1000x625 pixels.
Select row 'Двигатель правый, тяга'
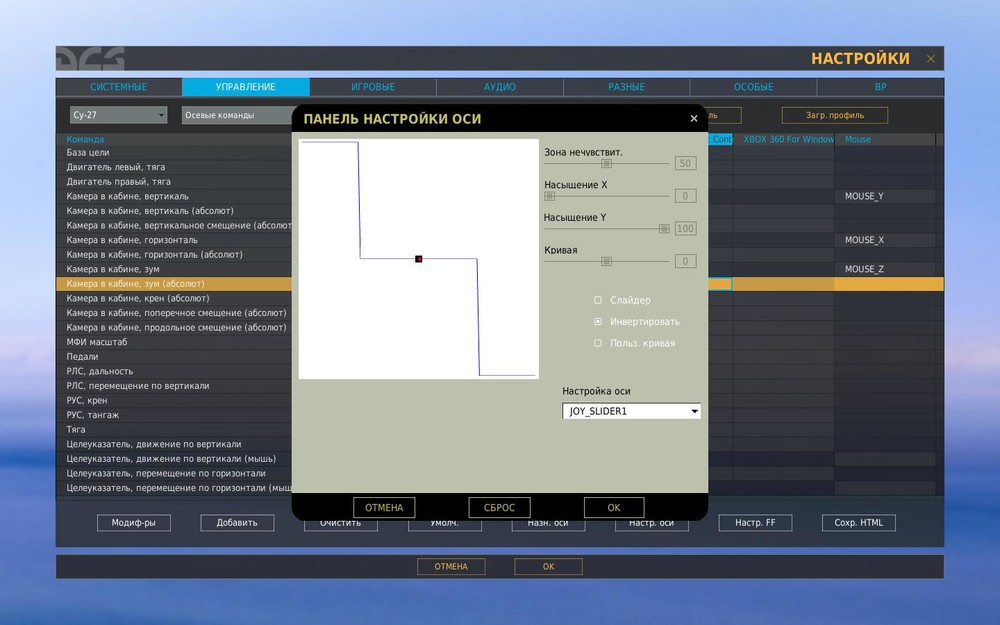pos(173,182)
